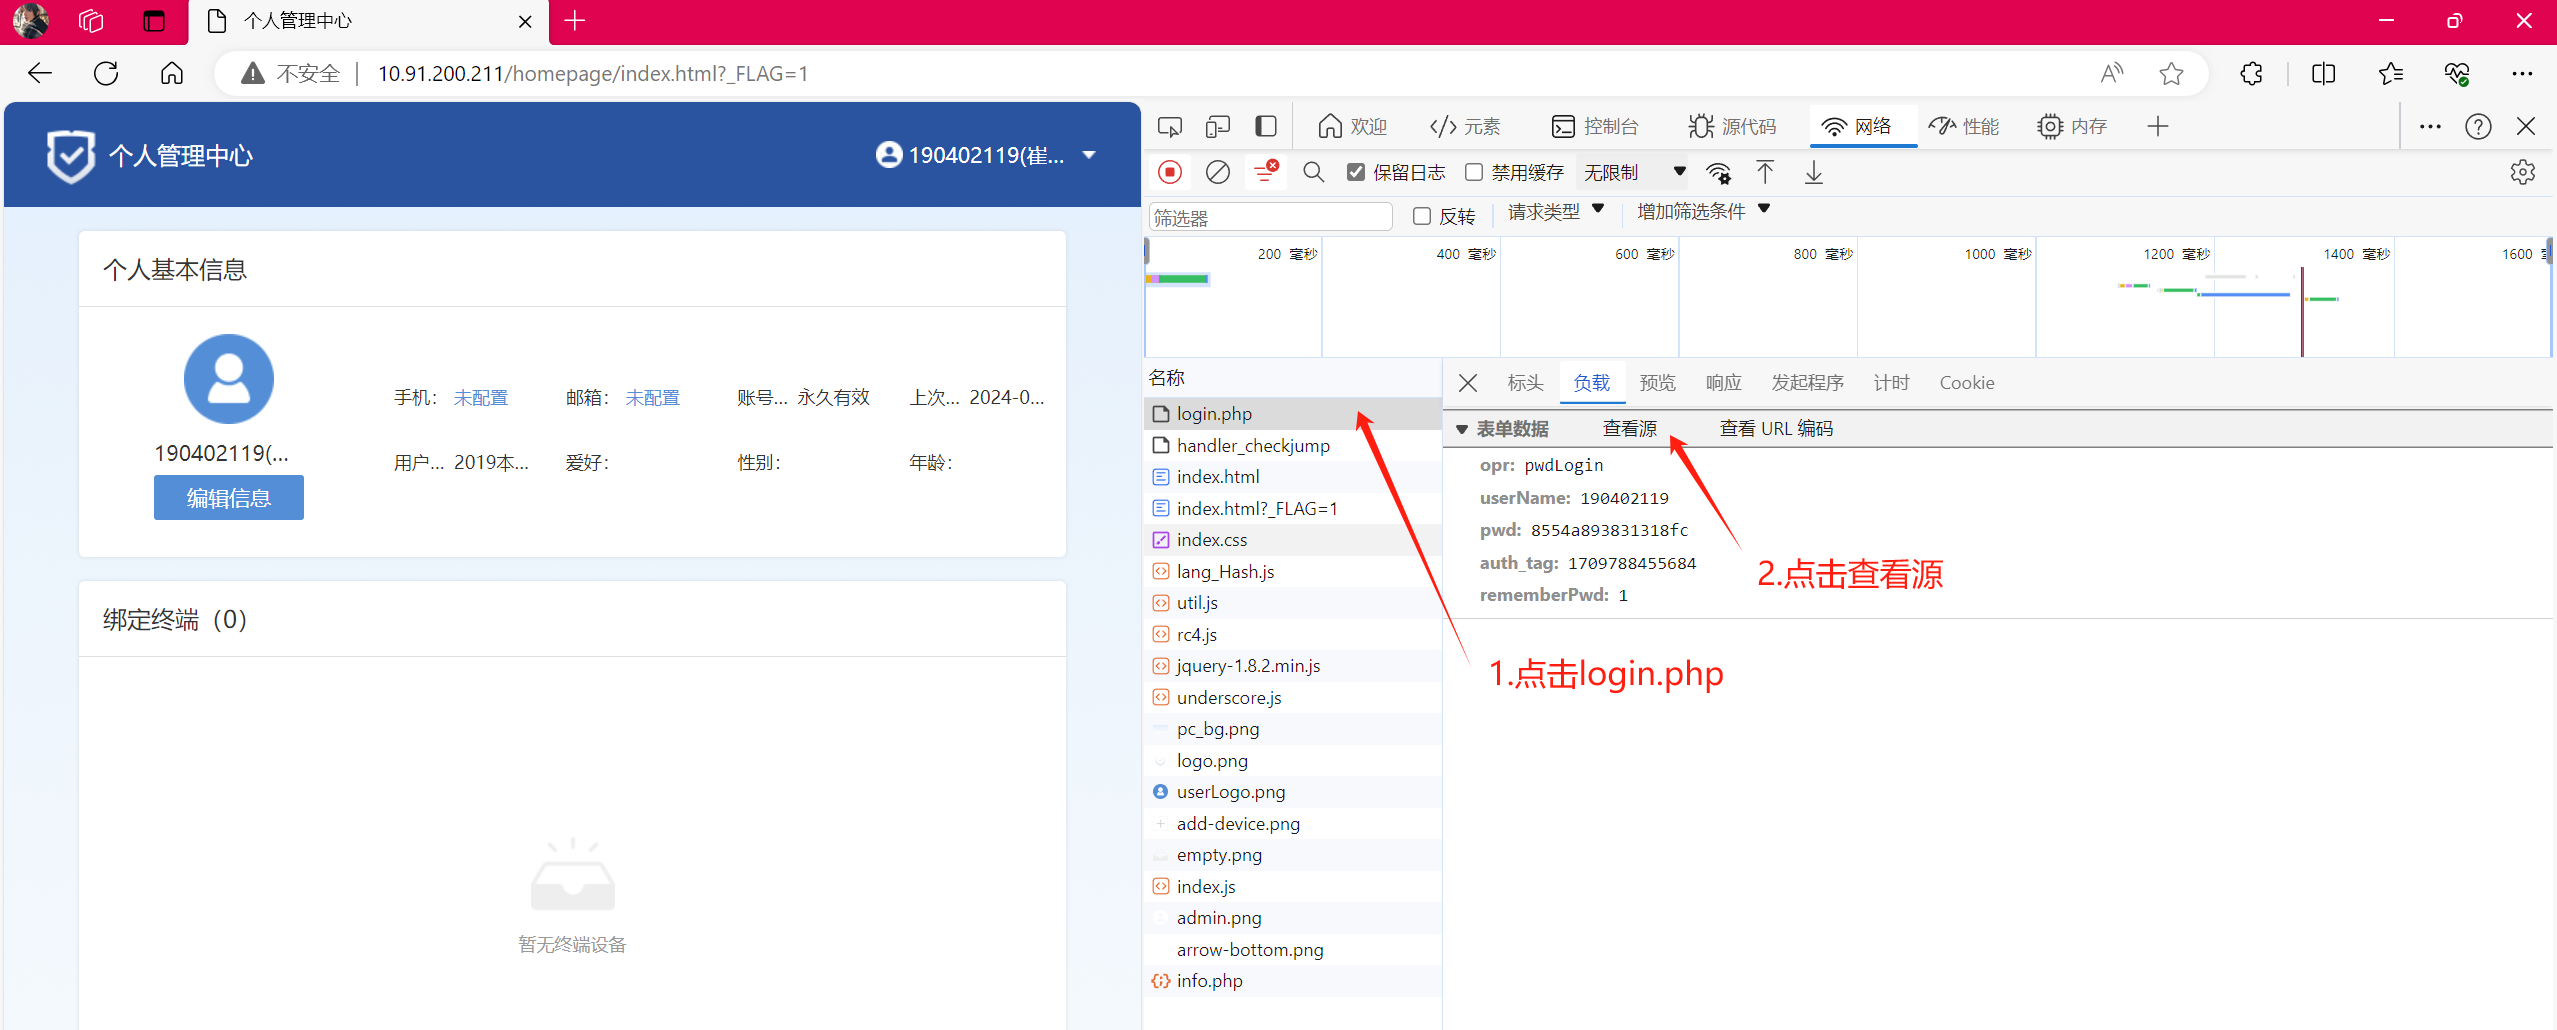2557x1030 pixels.
Task: Clear the network log
Action: tap(1217, 172)
